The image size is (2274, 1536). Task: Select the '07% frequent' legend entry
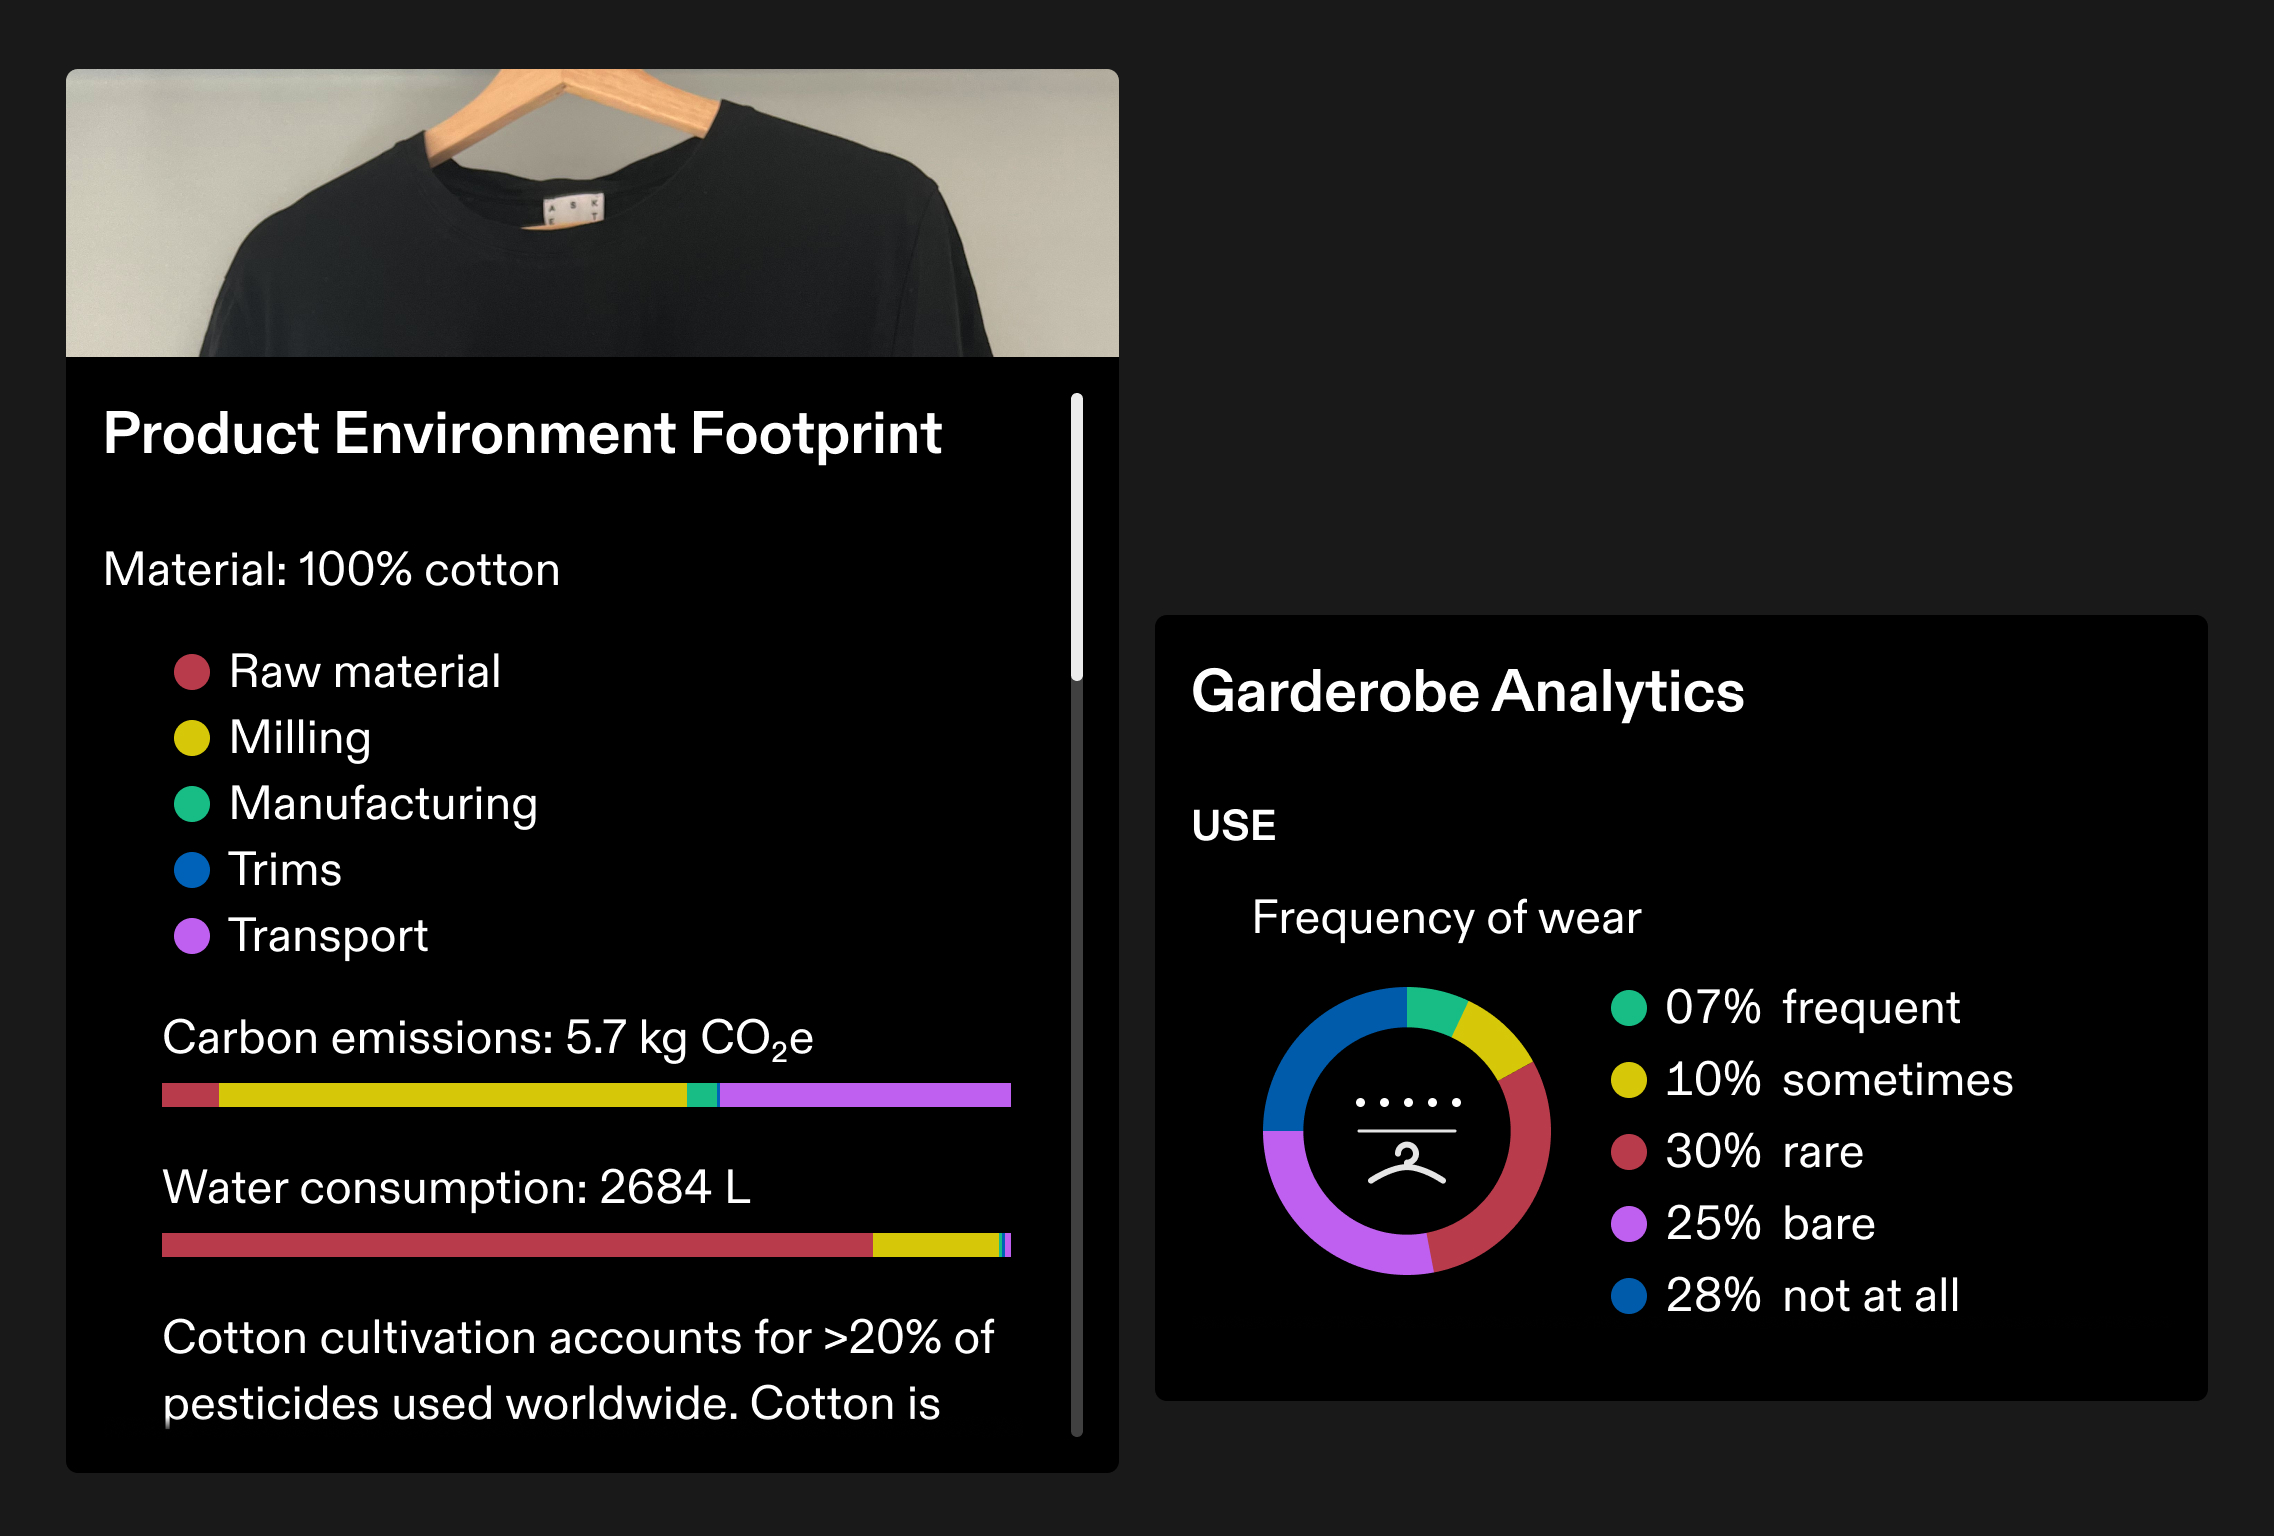point(1786,1008)
